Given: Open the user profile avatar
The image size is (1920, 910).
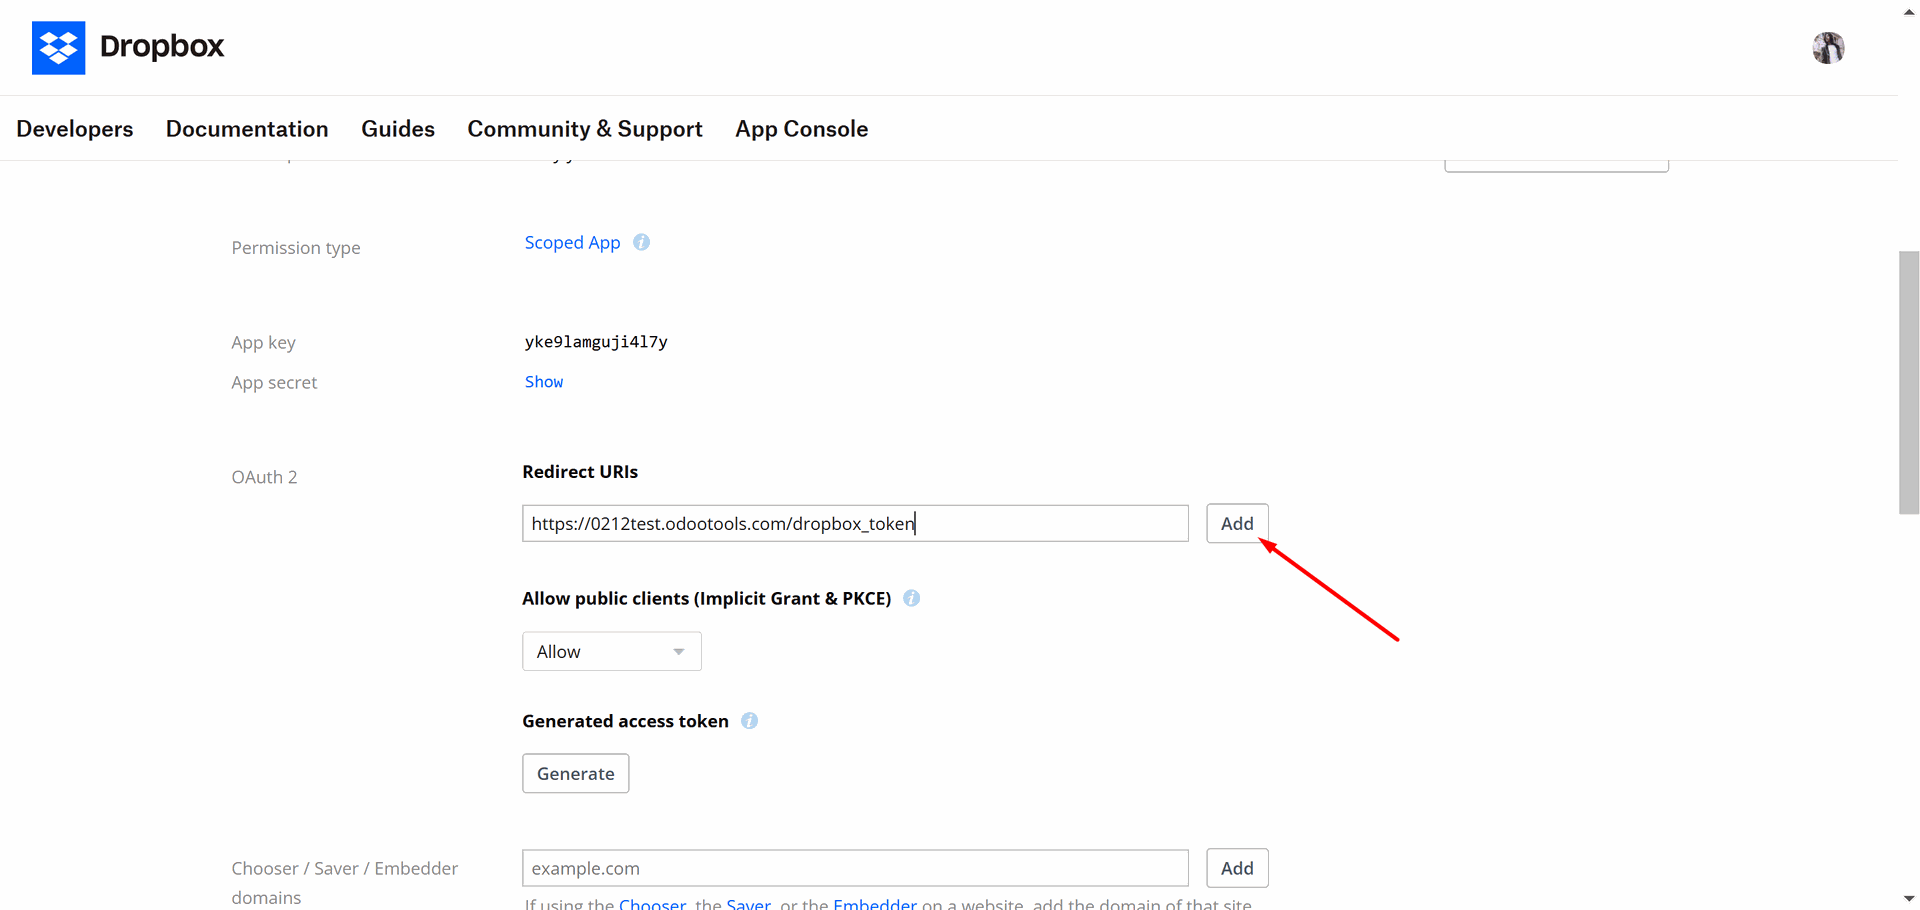Looking at the screenshot, I should click(1828, 47).
